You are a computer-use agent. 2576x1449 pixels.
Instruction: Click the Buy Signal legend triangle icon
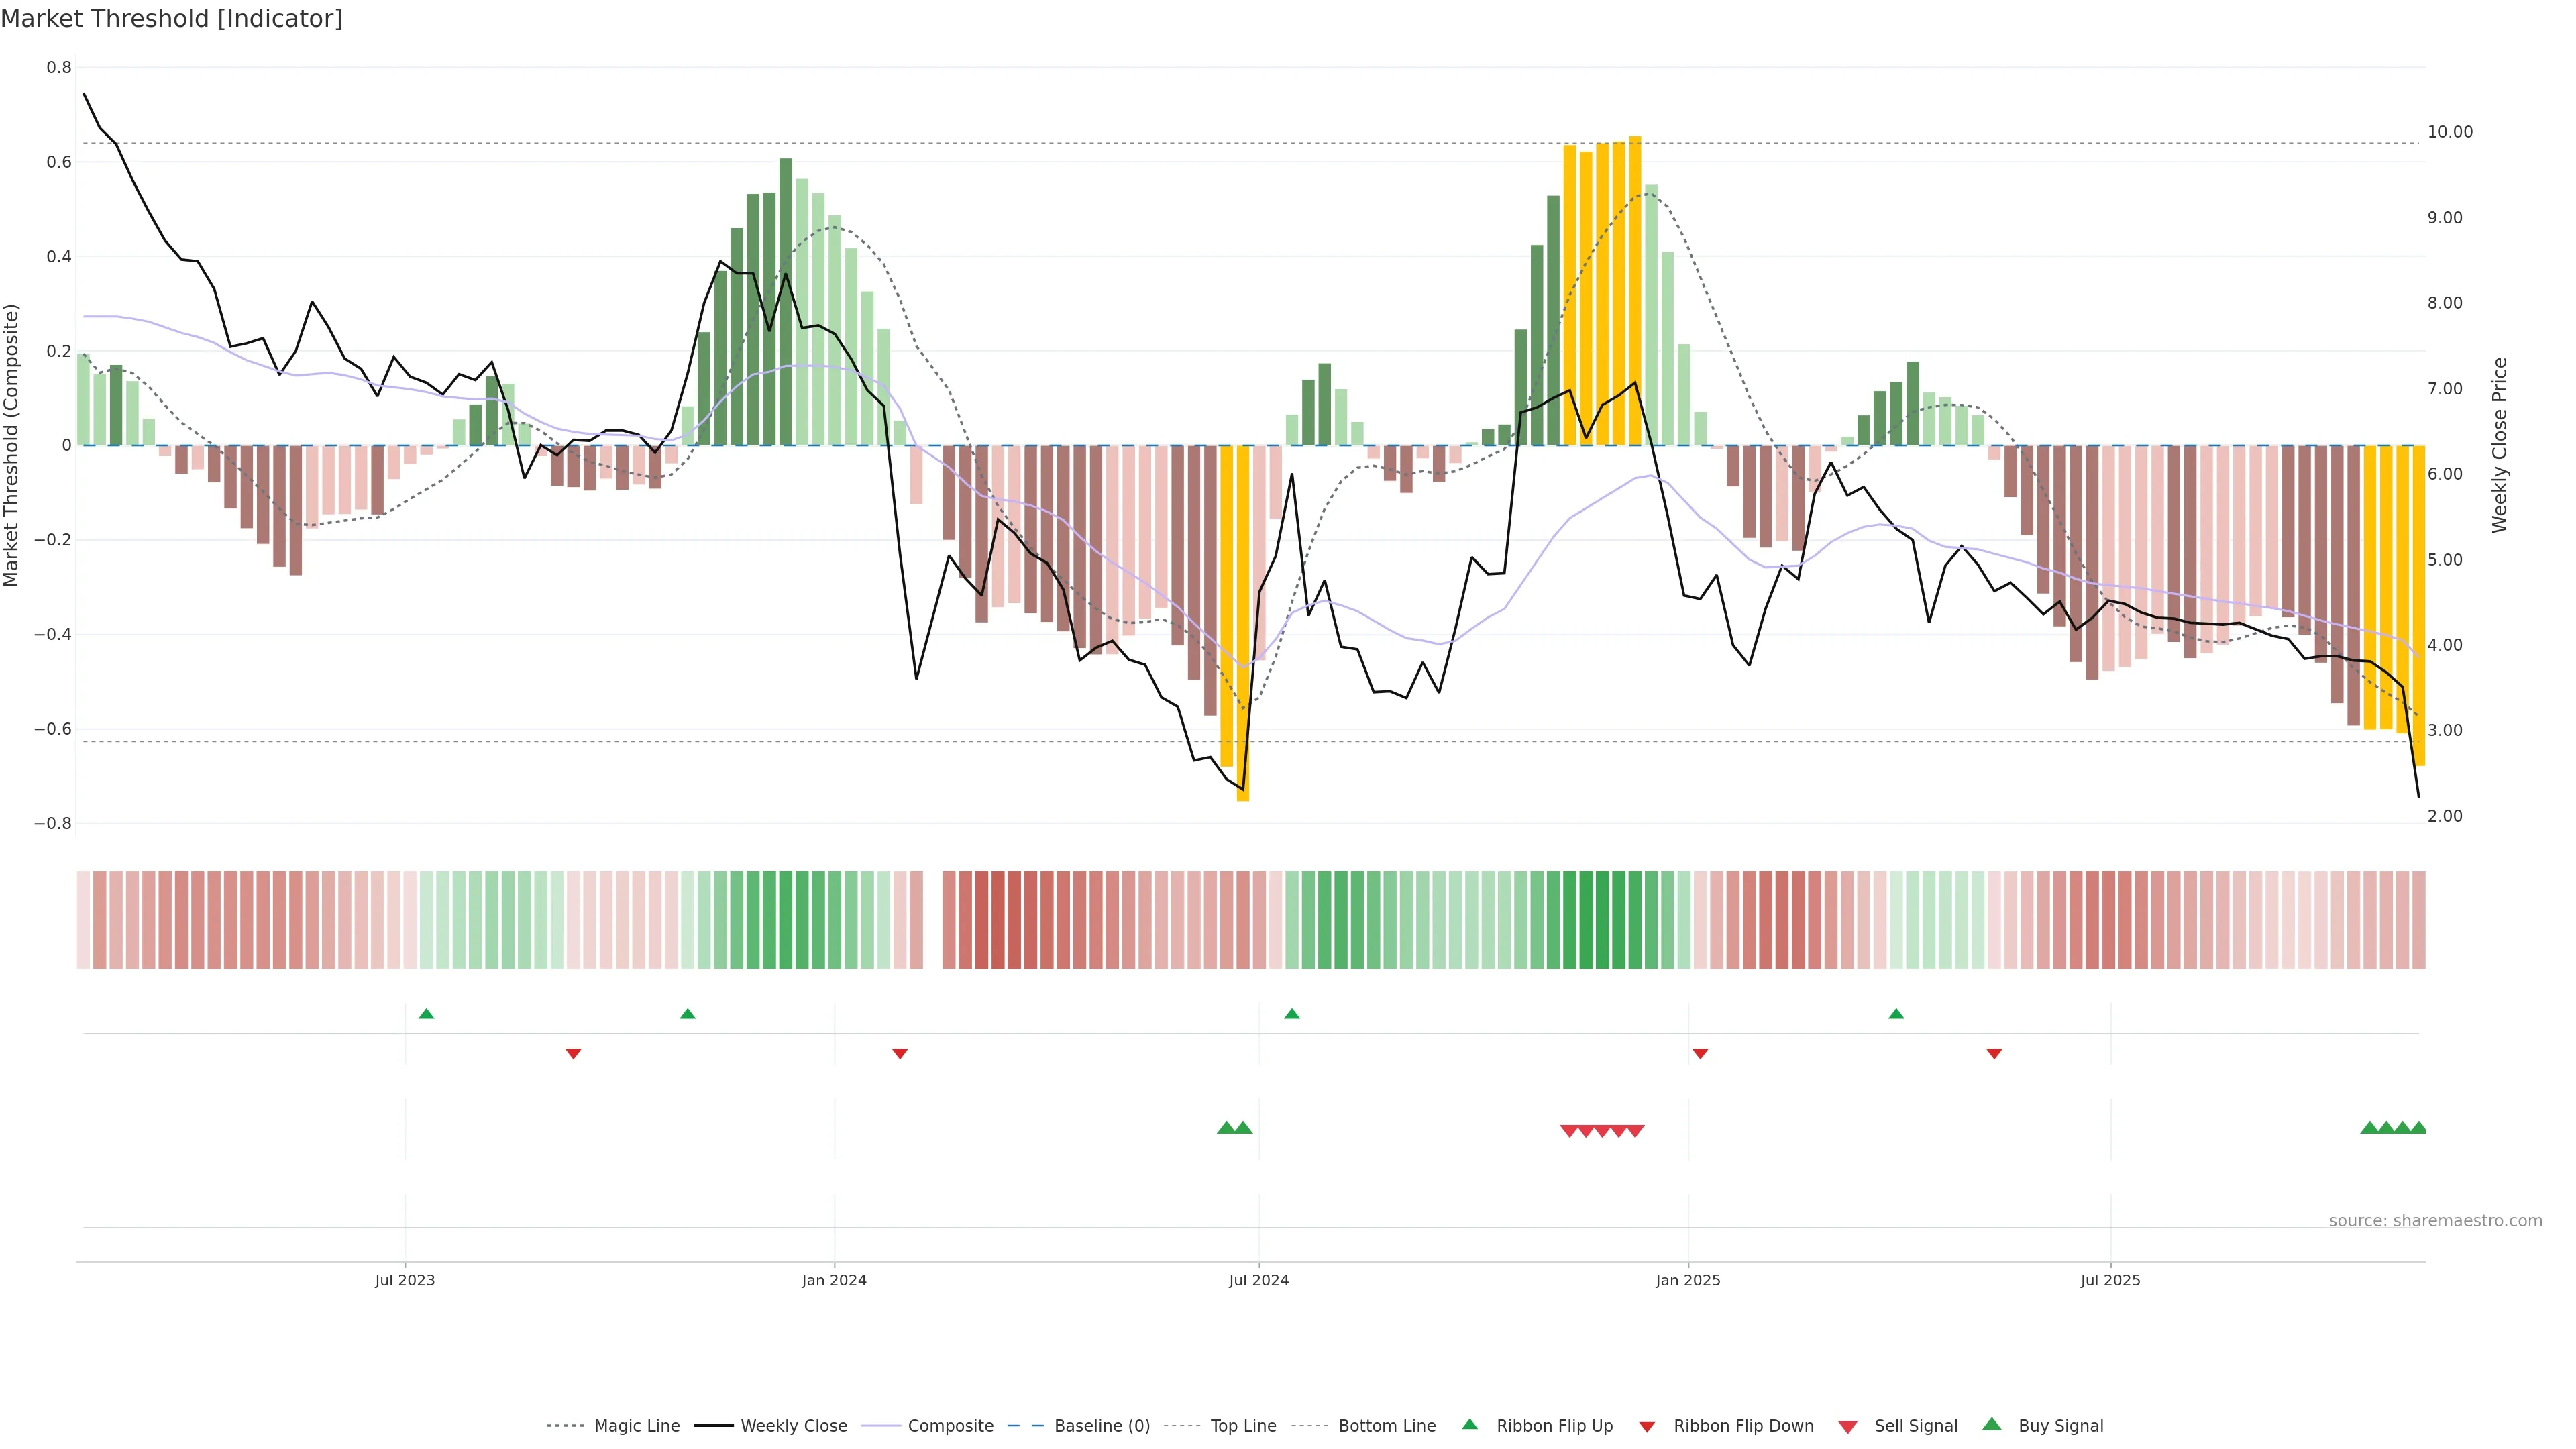click(1992, 1424)
